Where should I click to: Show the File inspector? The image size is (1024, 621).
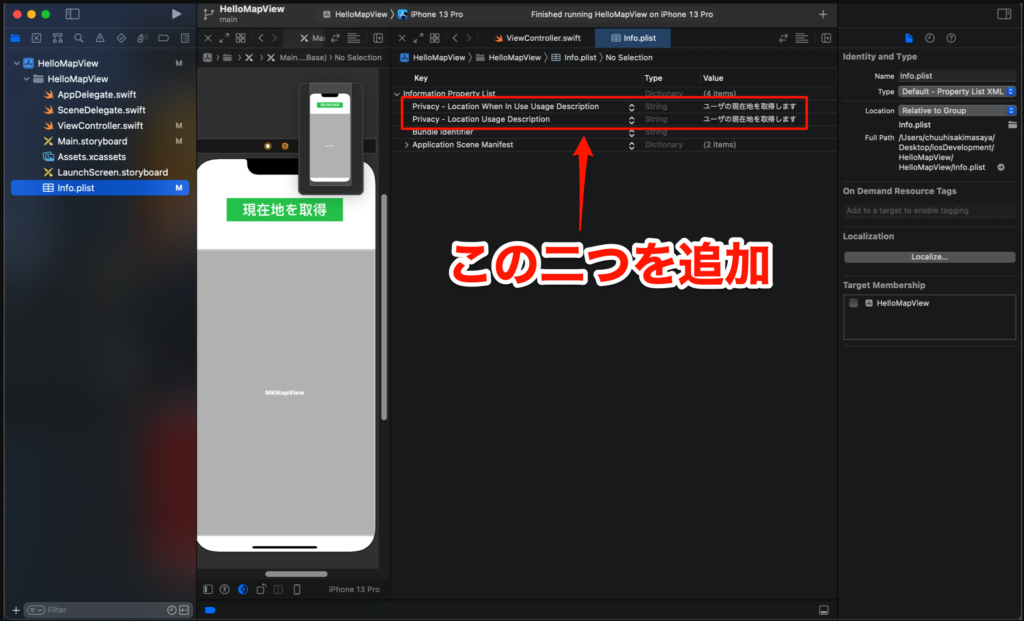click(x=909, y=38)
